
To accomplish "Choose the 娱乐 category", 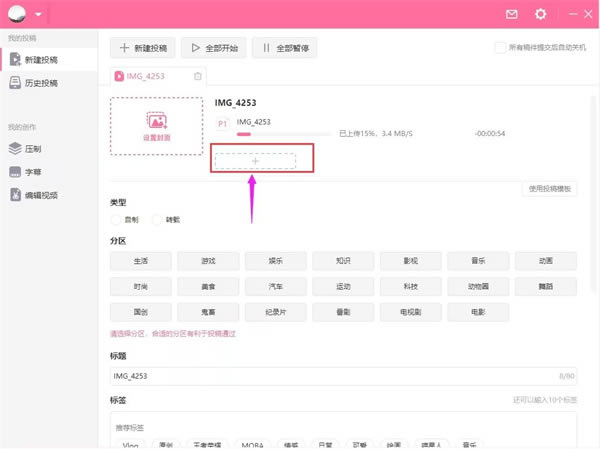I will point(276,261).
